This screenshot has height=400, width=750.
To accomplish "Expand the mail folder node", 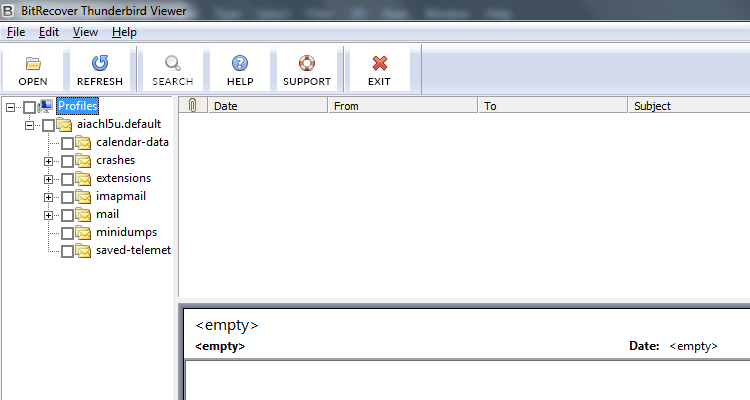I will pos(48,215).
